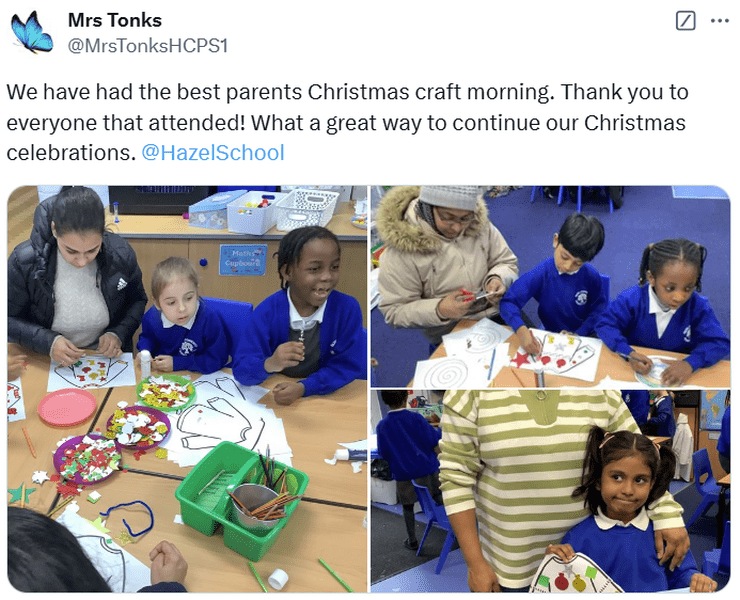
Task: Open the top-right photo of children drawing
Action: coord(550,287)
